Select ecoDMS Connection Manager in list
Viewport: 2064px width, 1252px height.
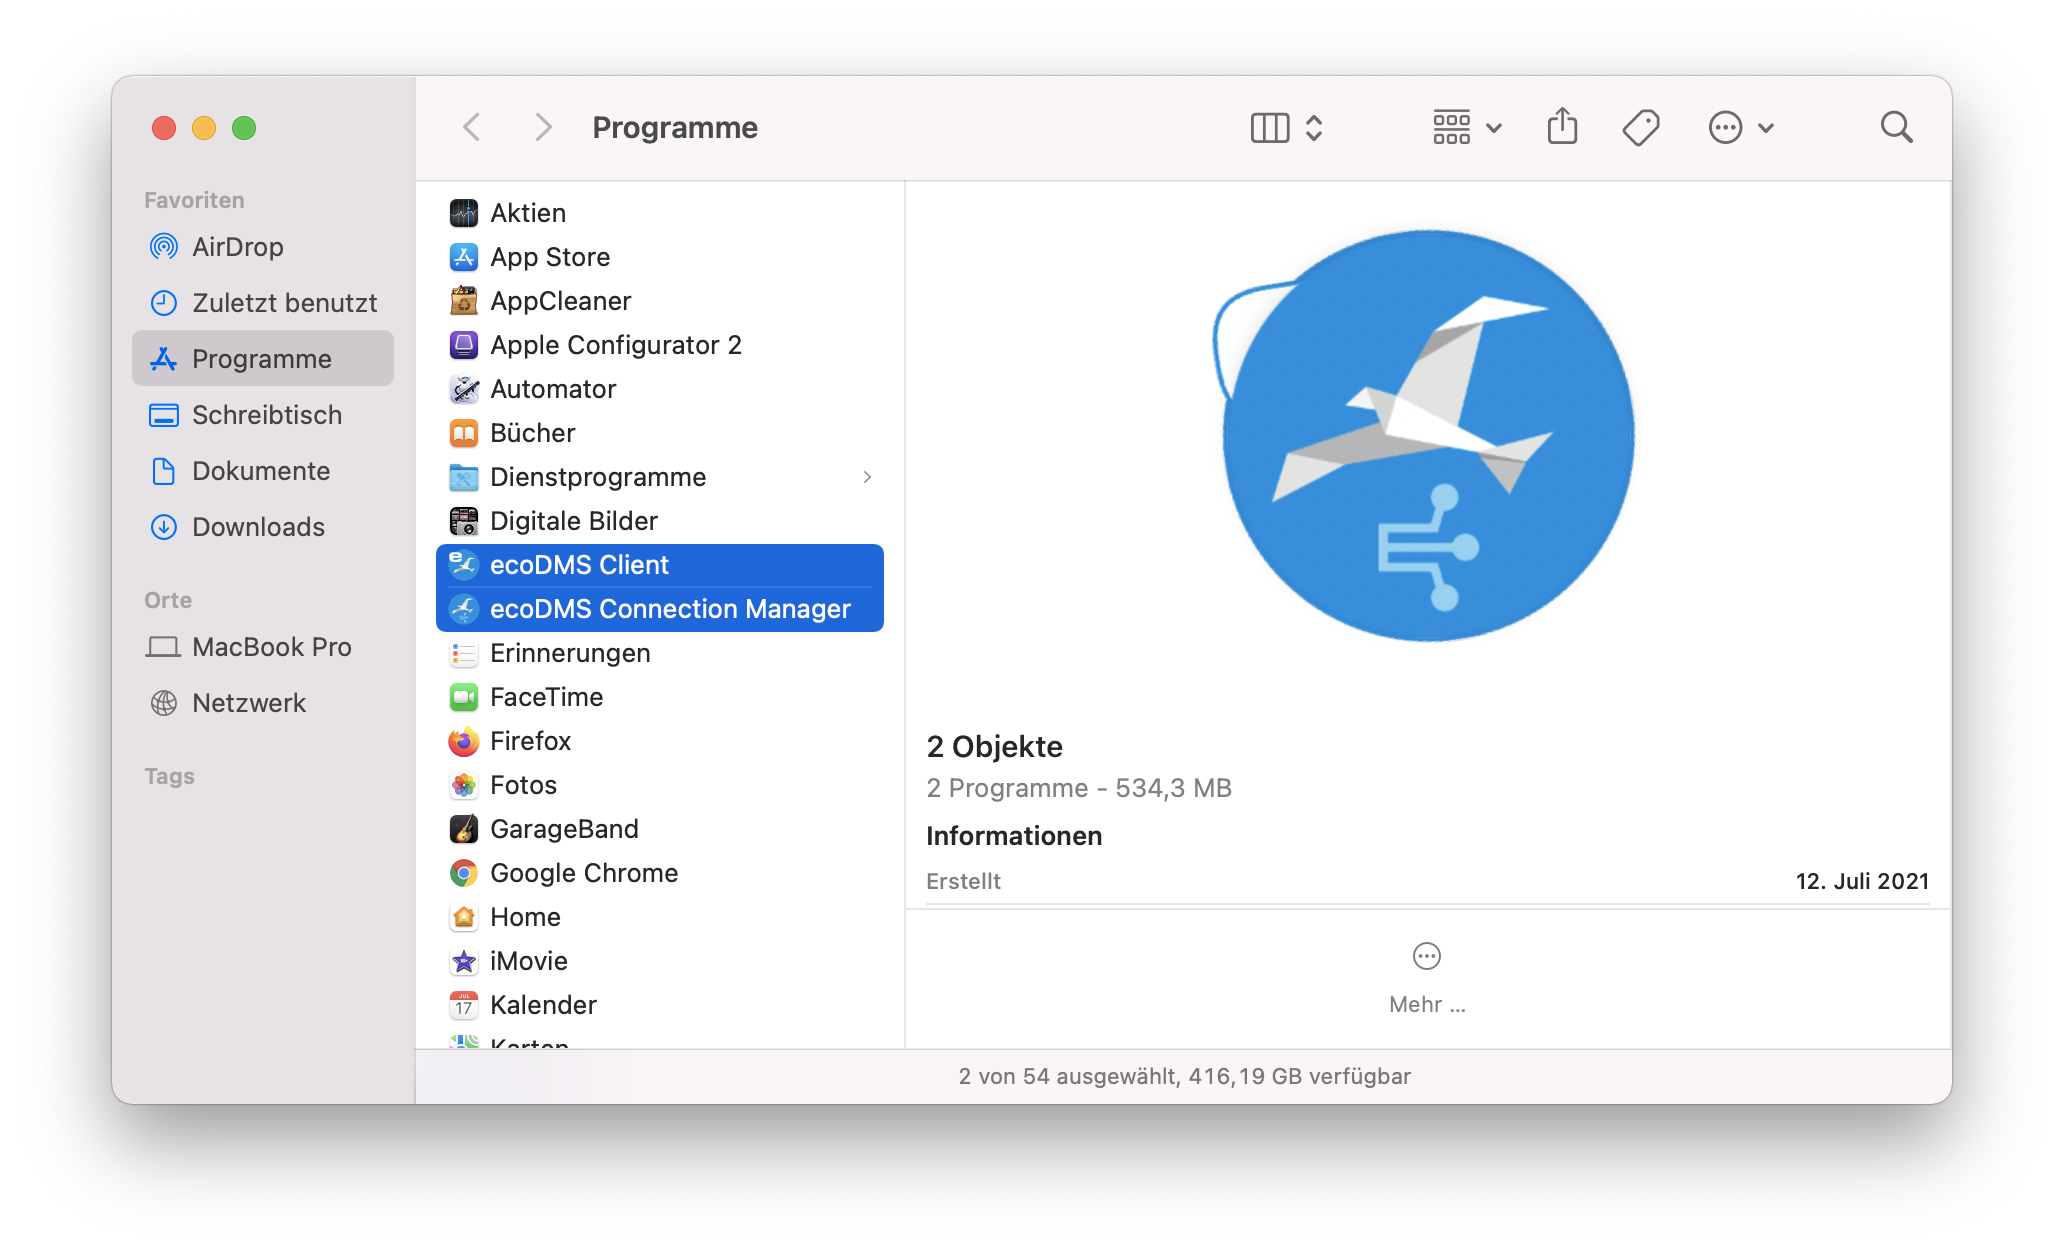670,609
